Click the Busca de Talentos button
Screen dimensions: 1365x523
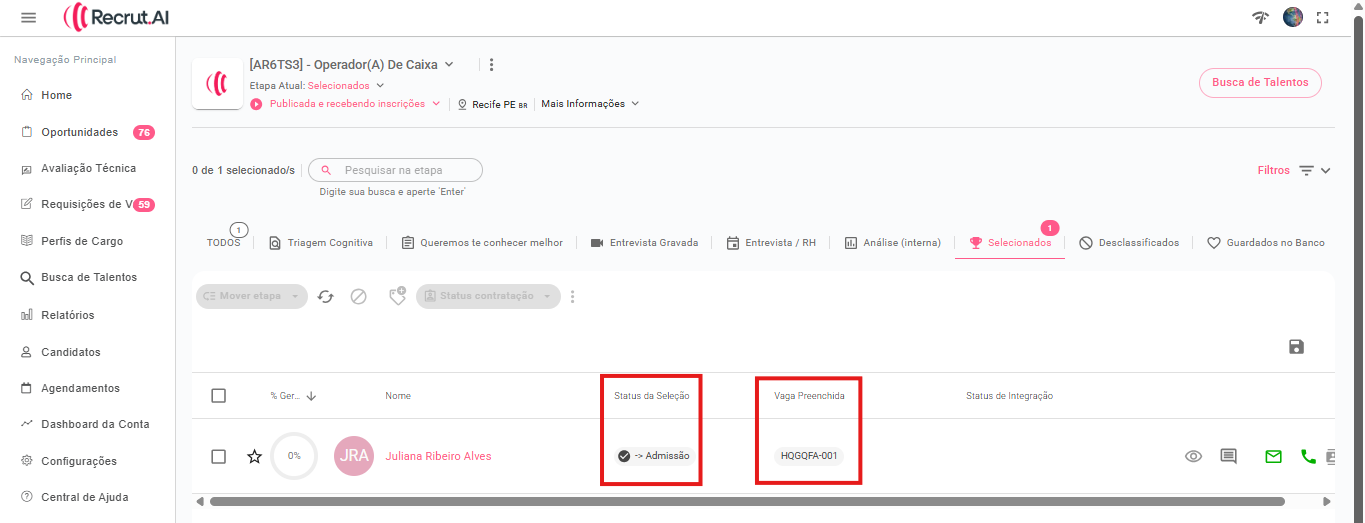tap(1259, 83)
